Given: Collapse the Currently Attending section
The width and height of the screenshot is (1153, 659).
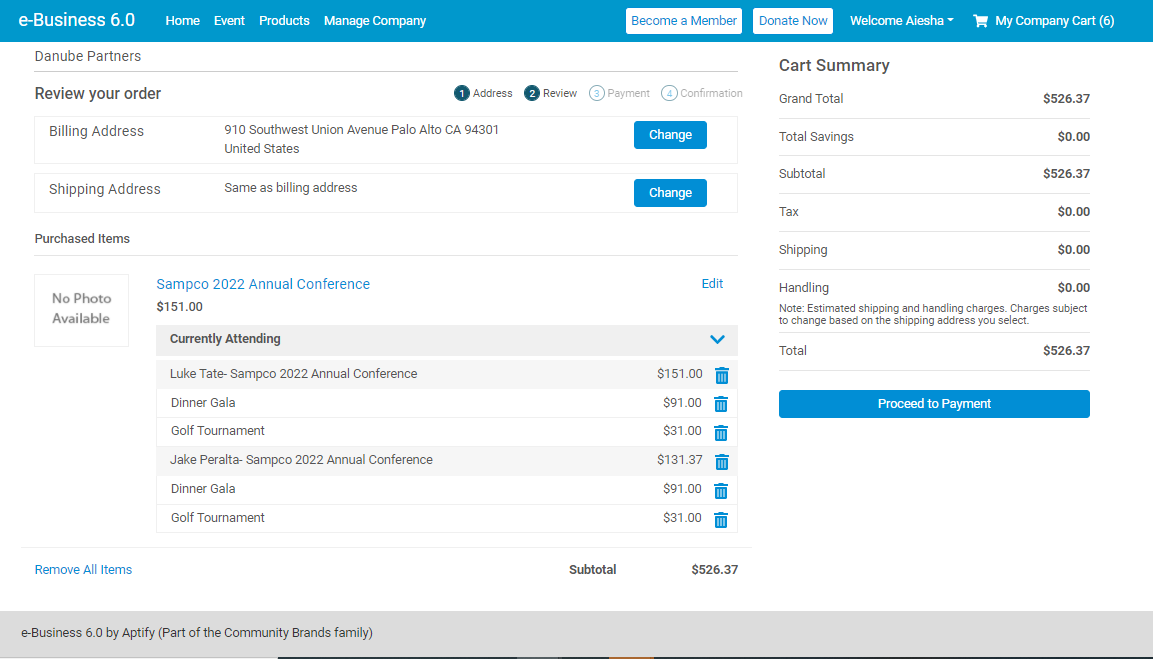Looking at the screenshot, I should tap(717, 340).
